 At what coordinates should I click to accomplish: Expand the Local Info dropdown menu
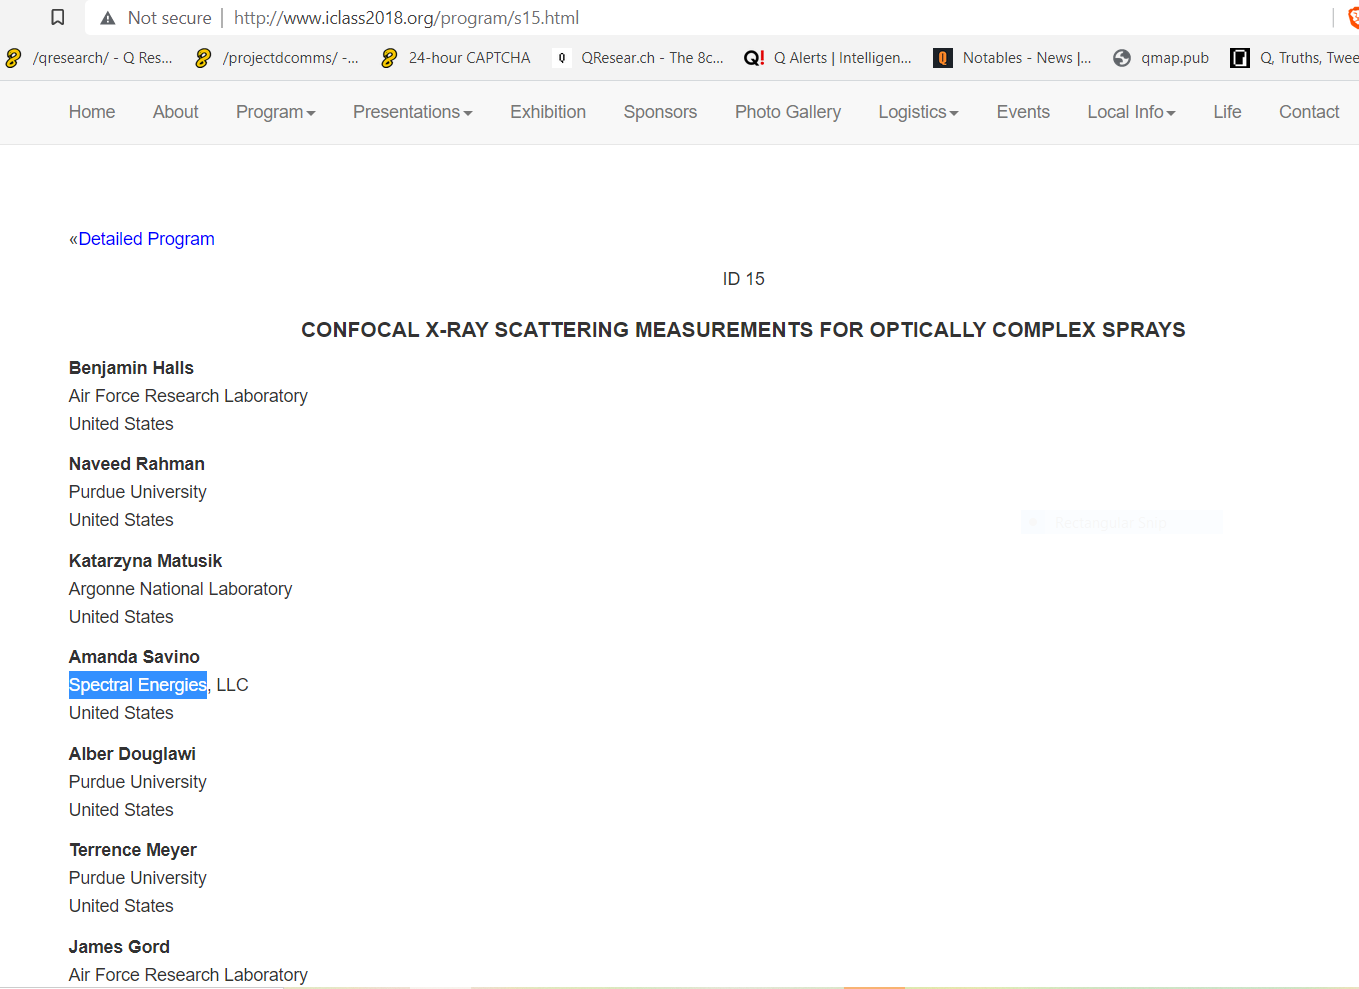click(x=1131, y=112)
